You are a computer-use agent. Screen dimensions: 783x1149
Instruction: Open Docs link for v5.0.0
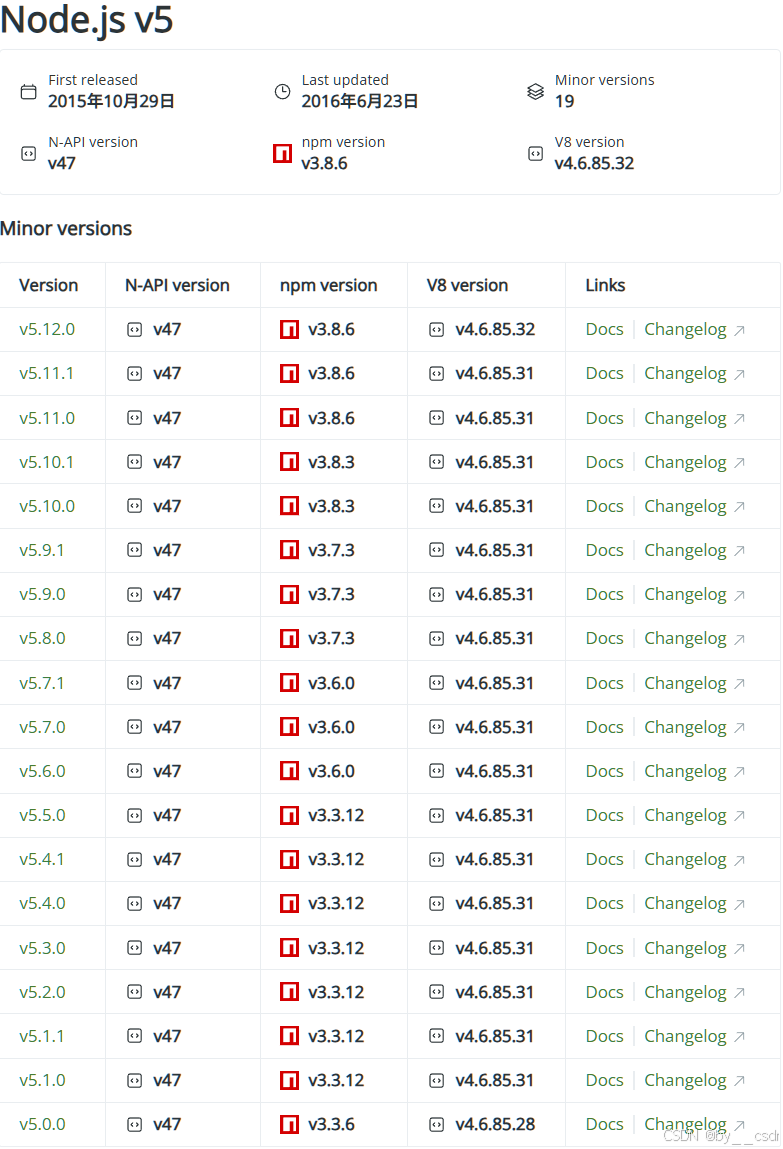(x=604, y=1124)
